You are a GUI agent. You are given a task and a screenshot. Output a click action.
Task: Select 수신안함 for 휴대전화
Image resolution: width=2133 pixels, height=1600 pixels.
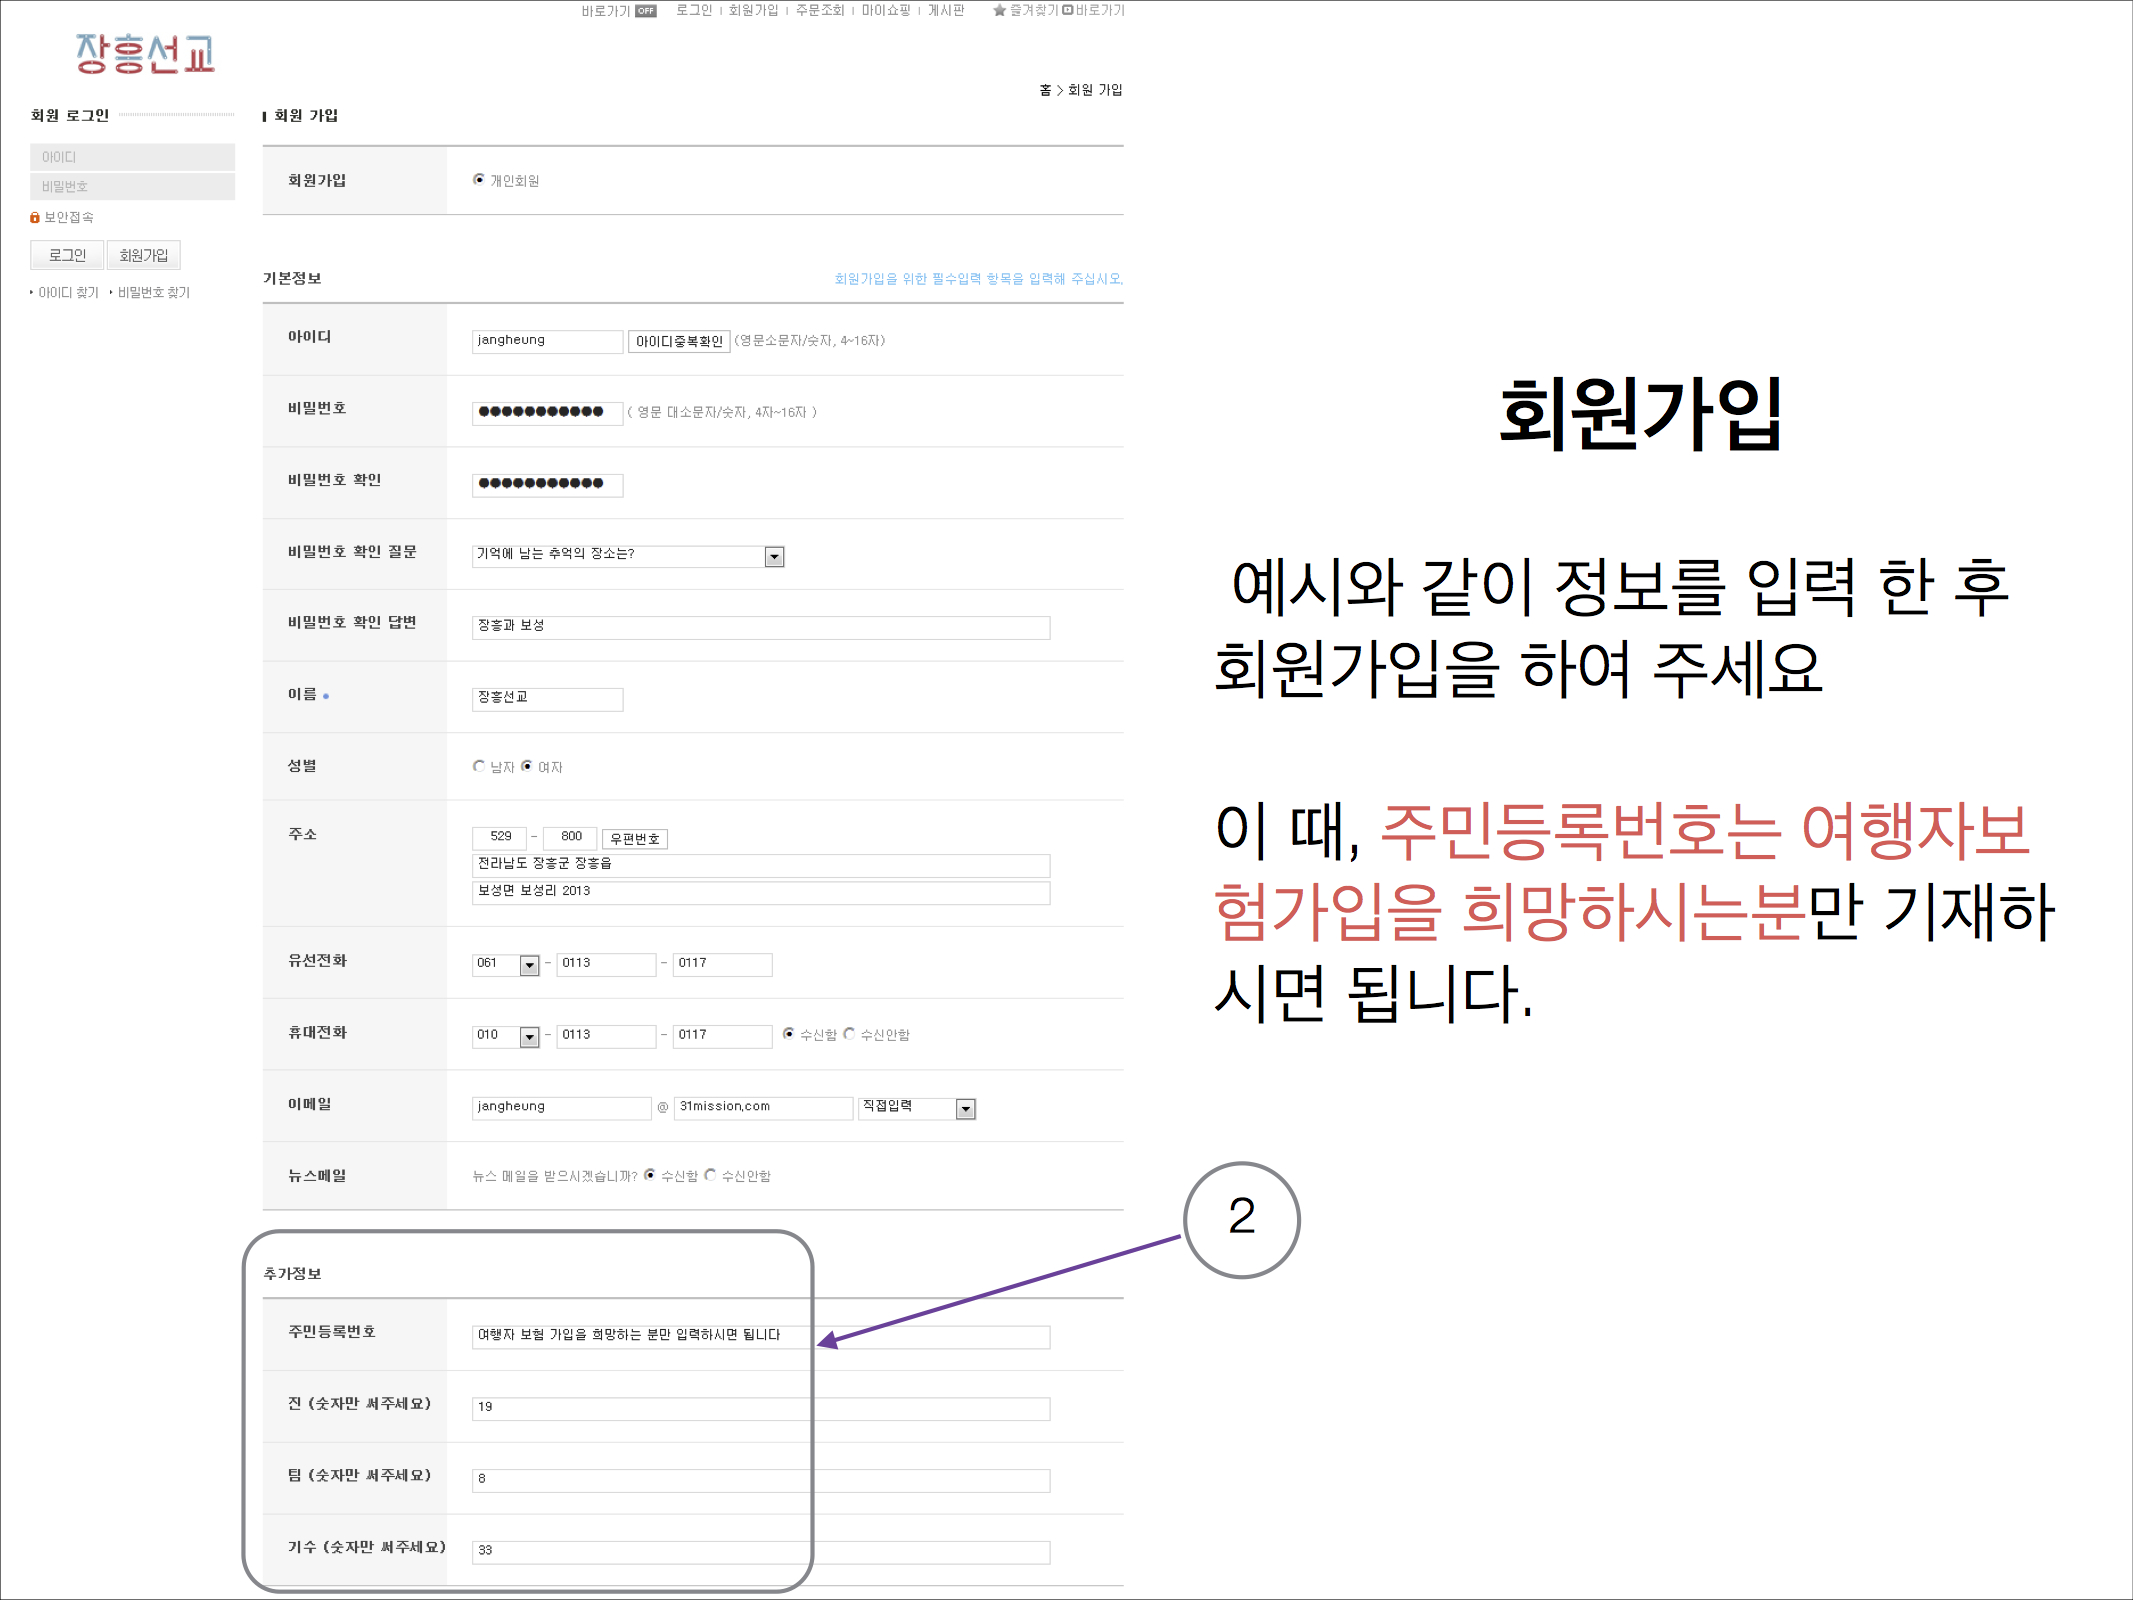tap(849, 1034)
